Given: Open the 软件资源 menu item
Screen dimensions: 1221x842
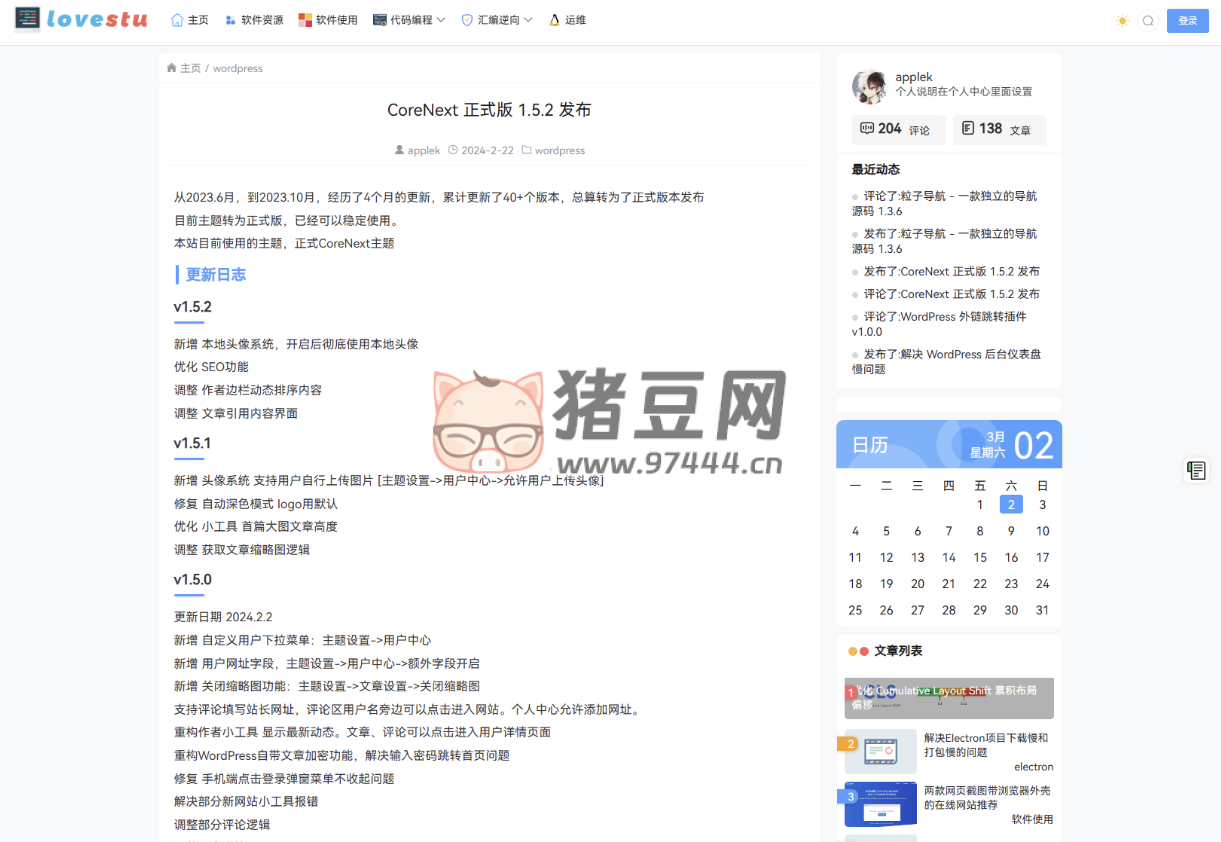Looking at the screenshot, I should [x=254, y=20].
